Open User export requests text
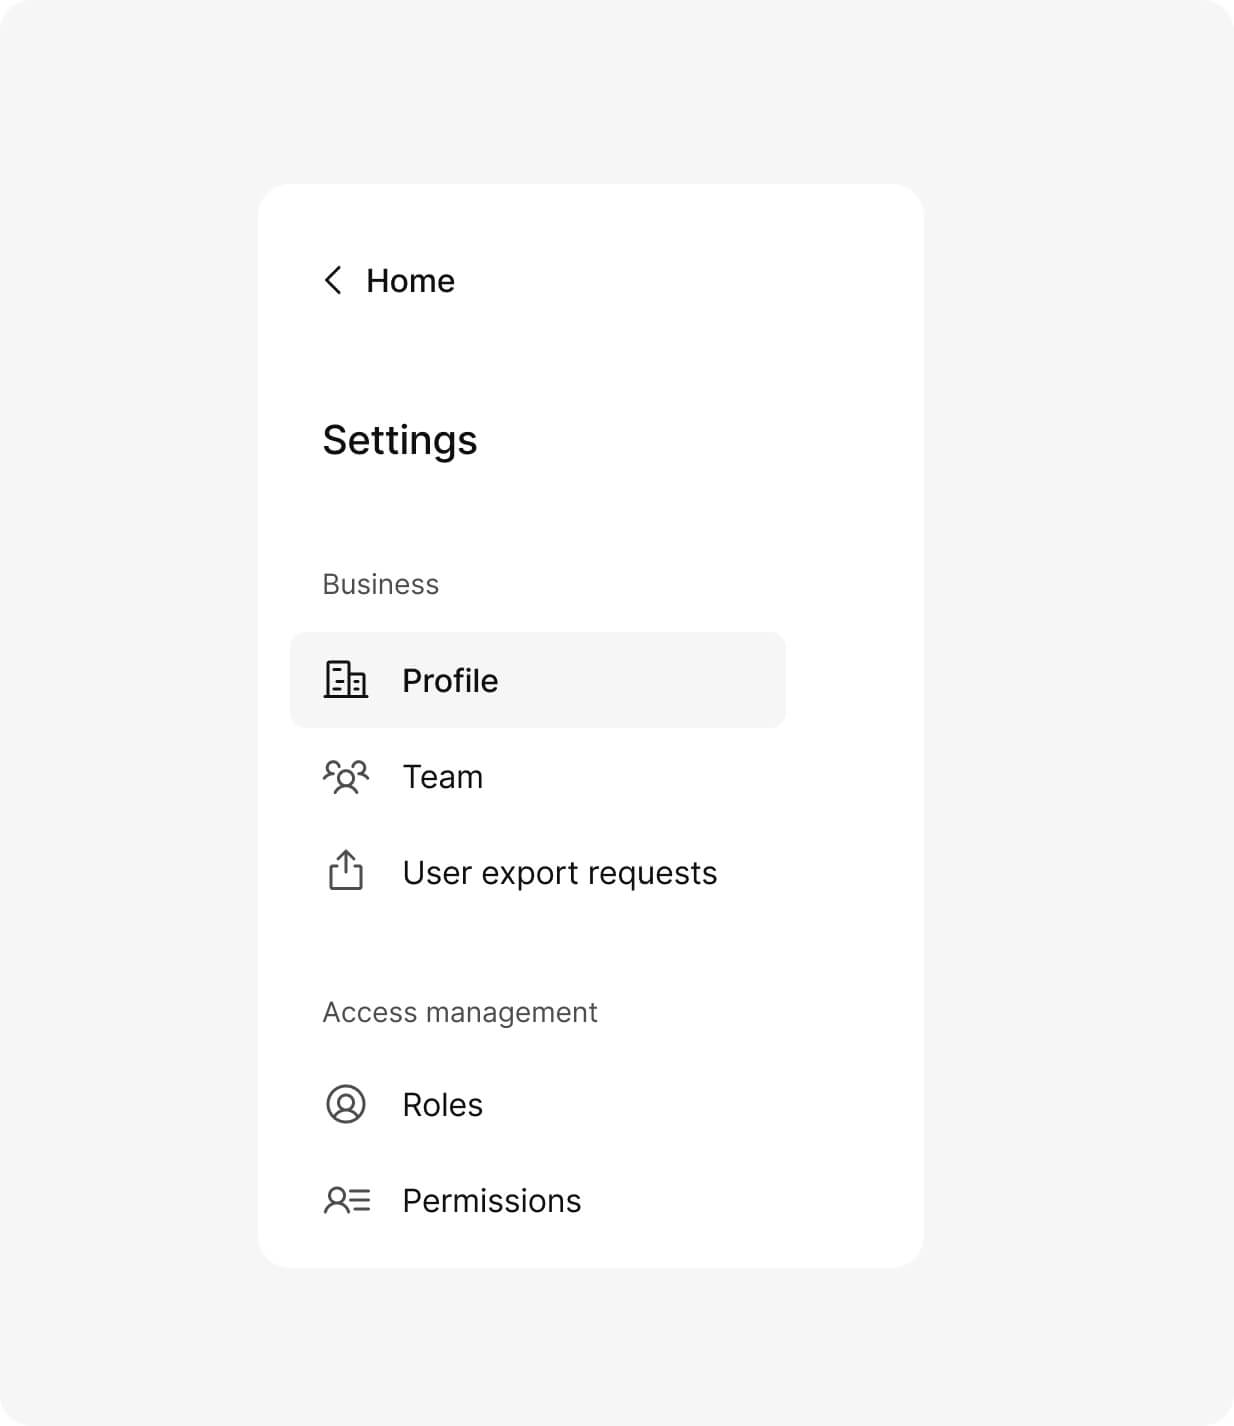This screenshot has width=1234, height=1426. coord(559,873)
